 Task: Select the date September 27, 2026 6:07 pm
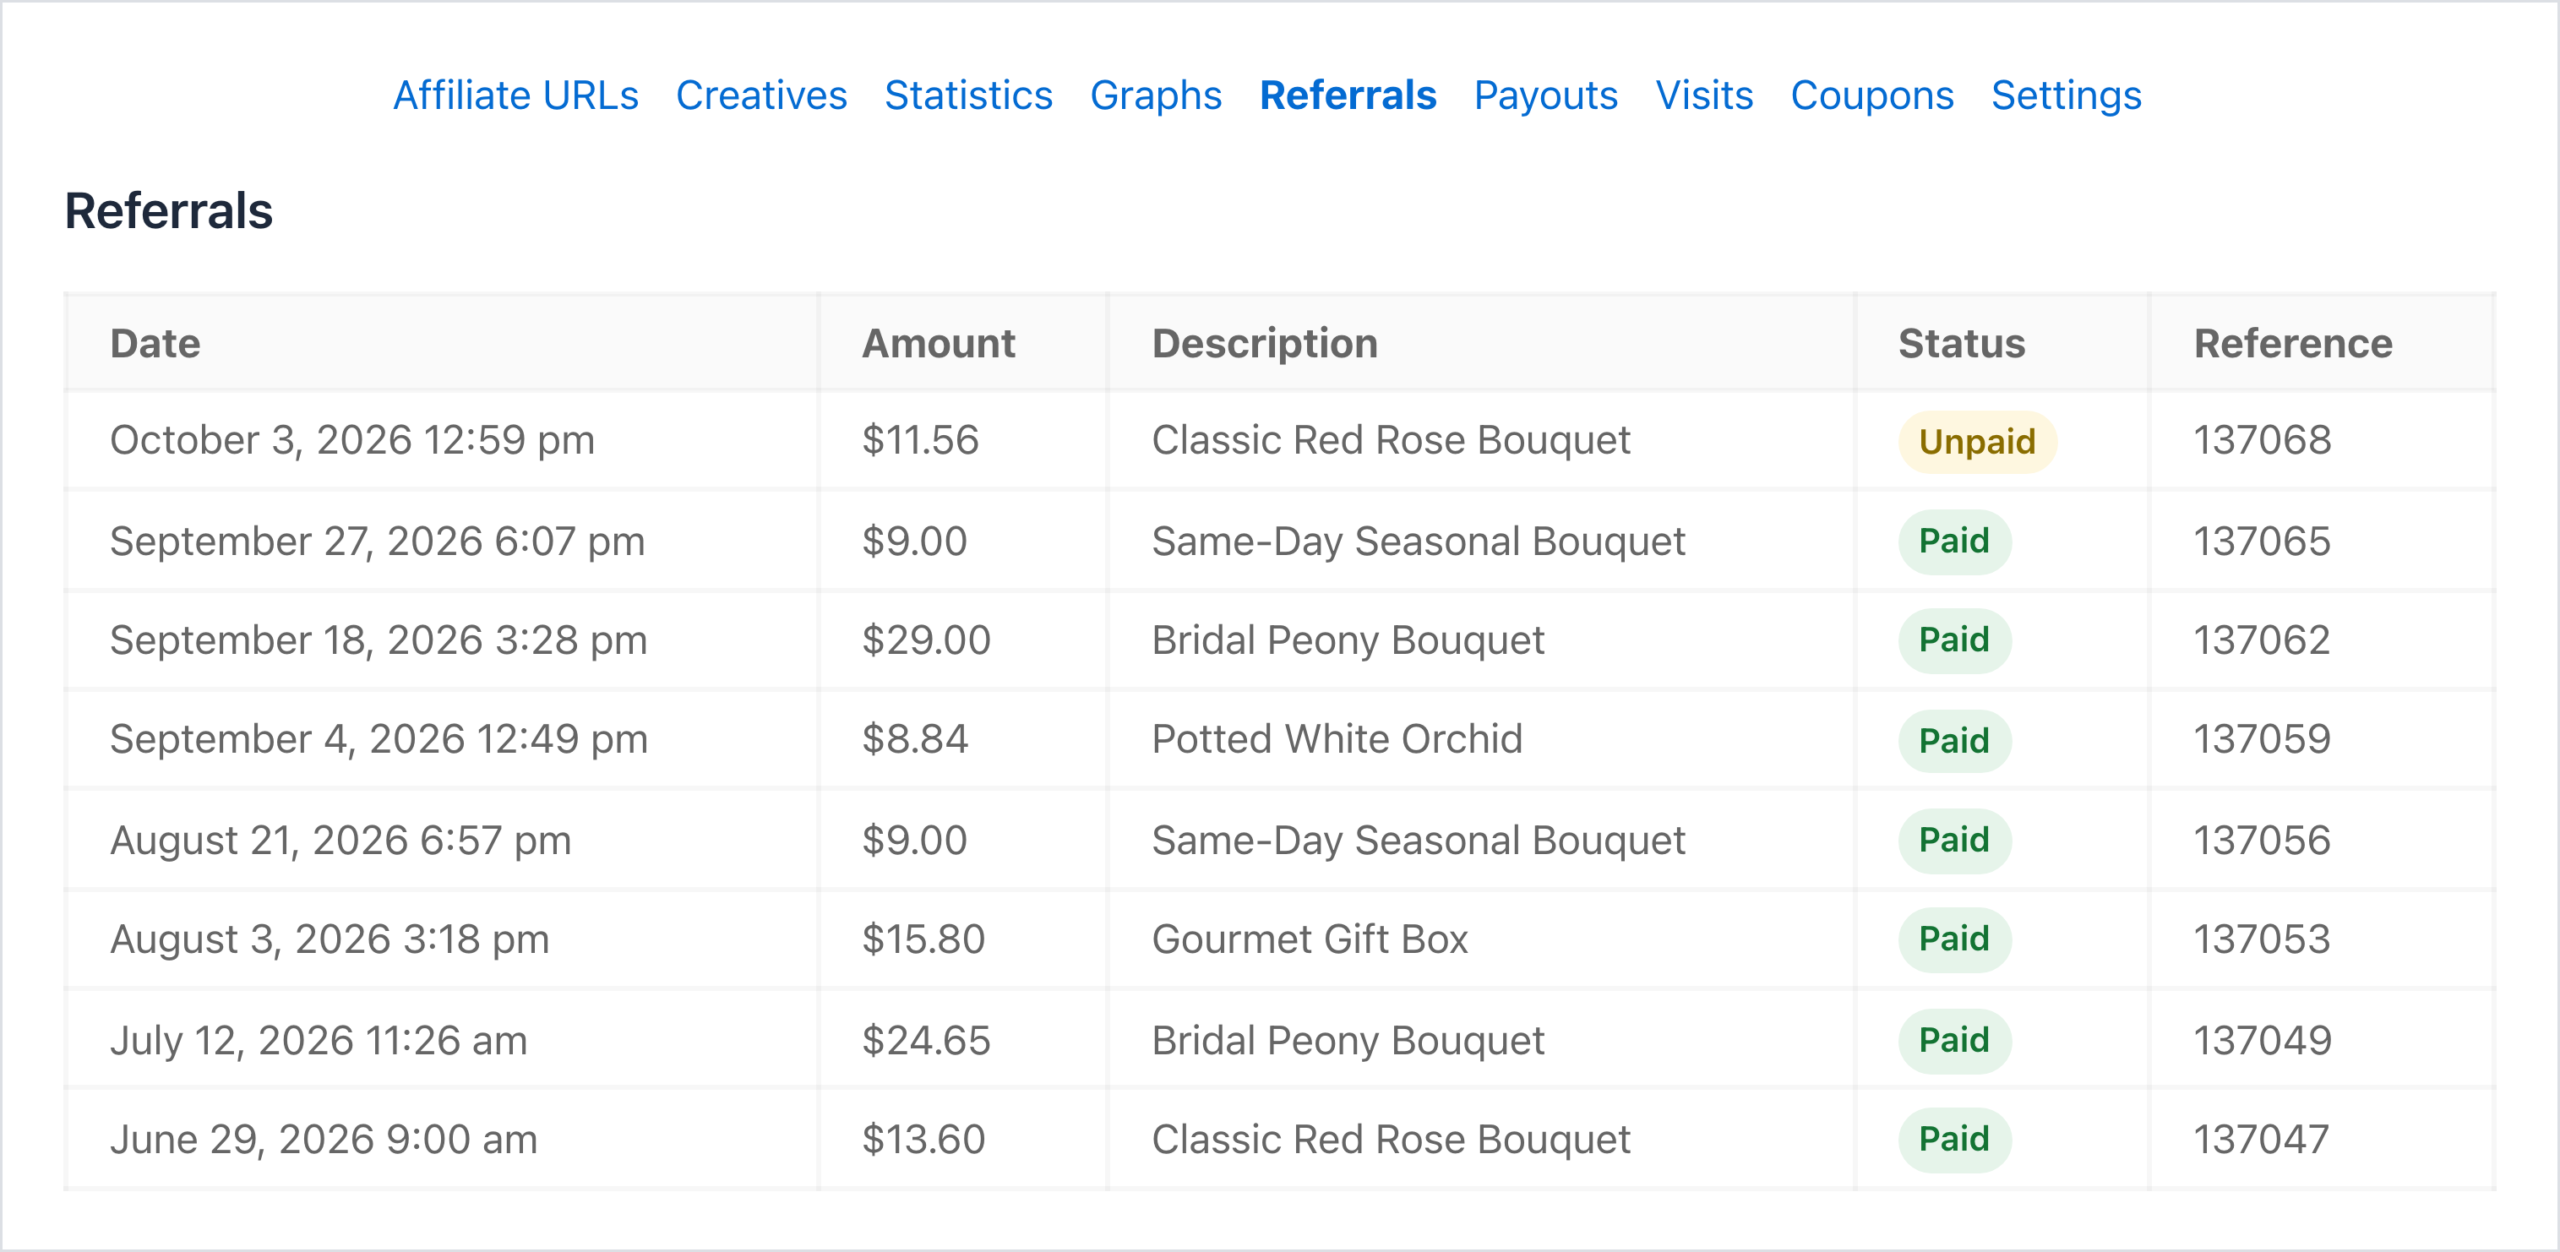(377, 541)
